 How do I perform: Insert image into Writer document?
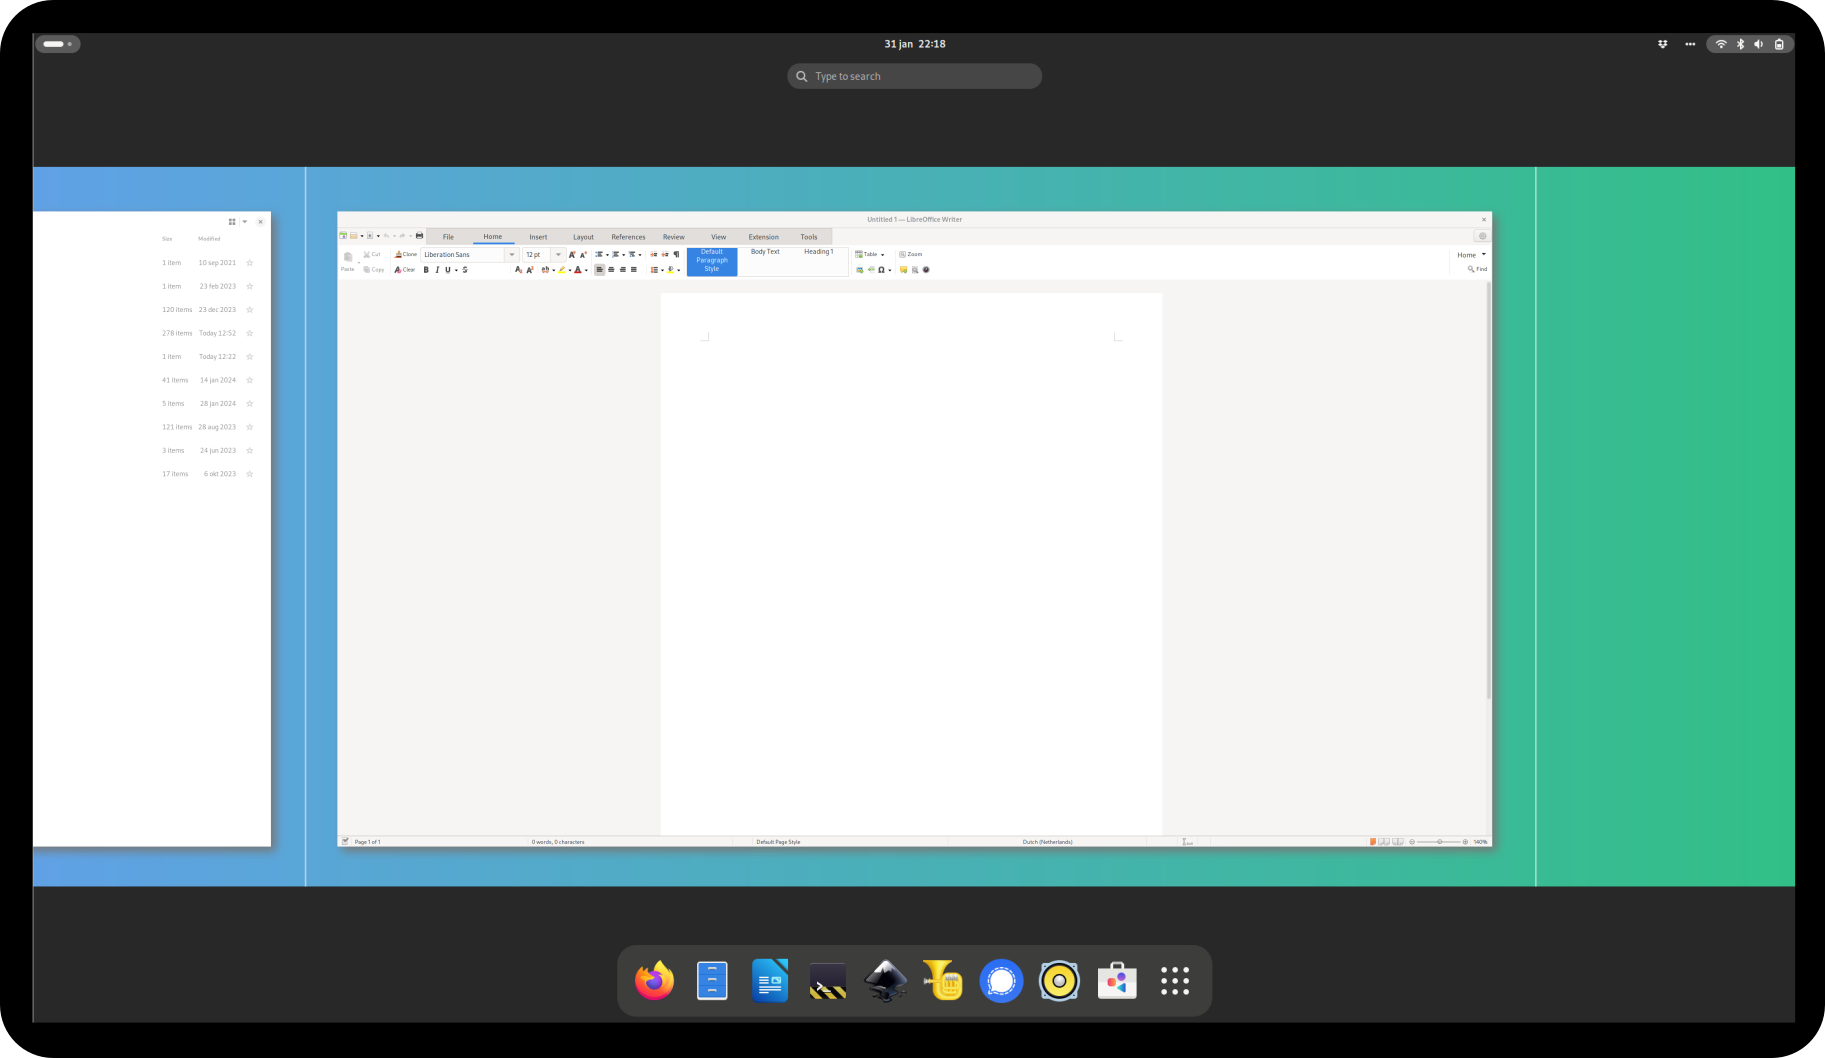[859, 269]
